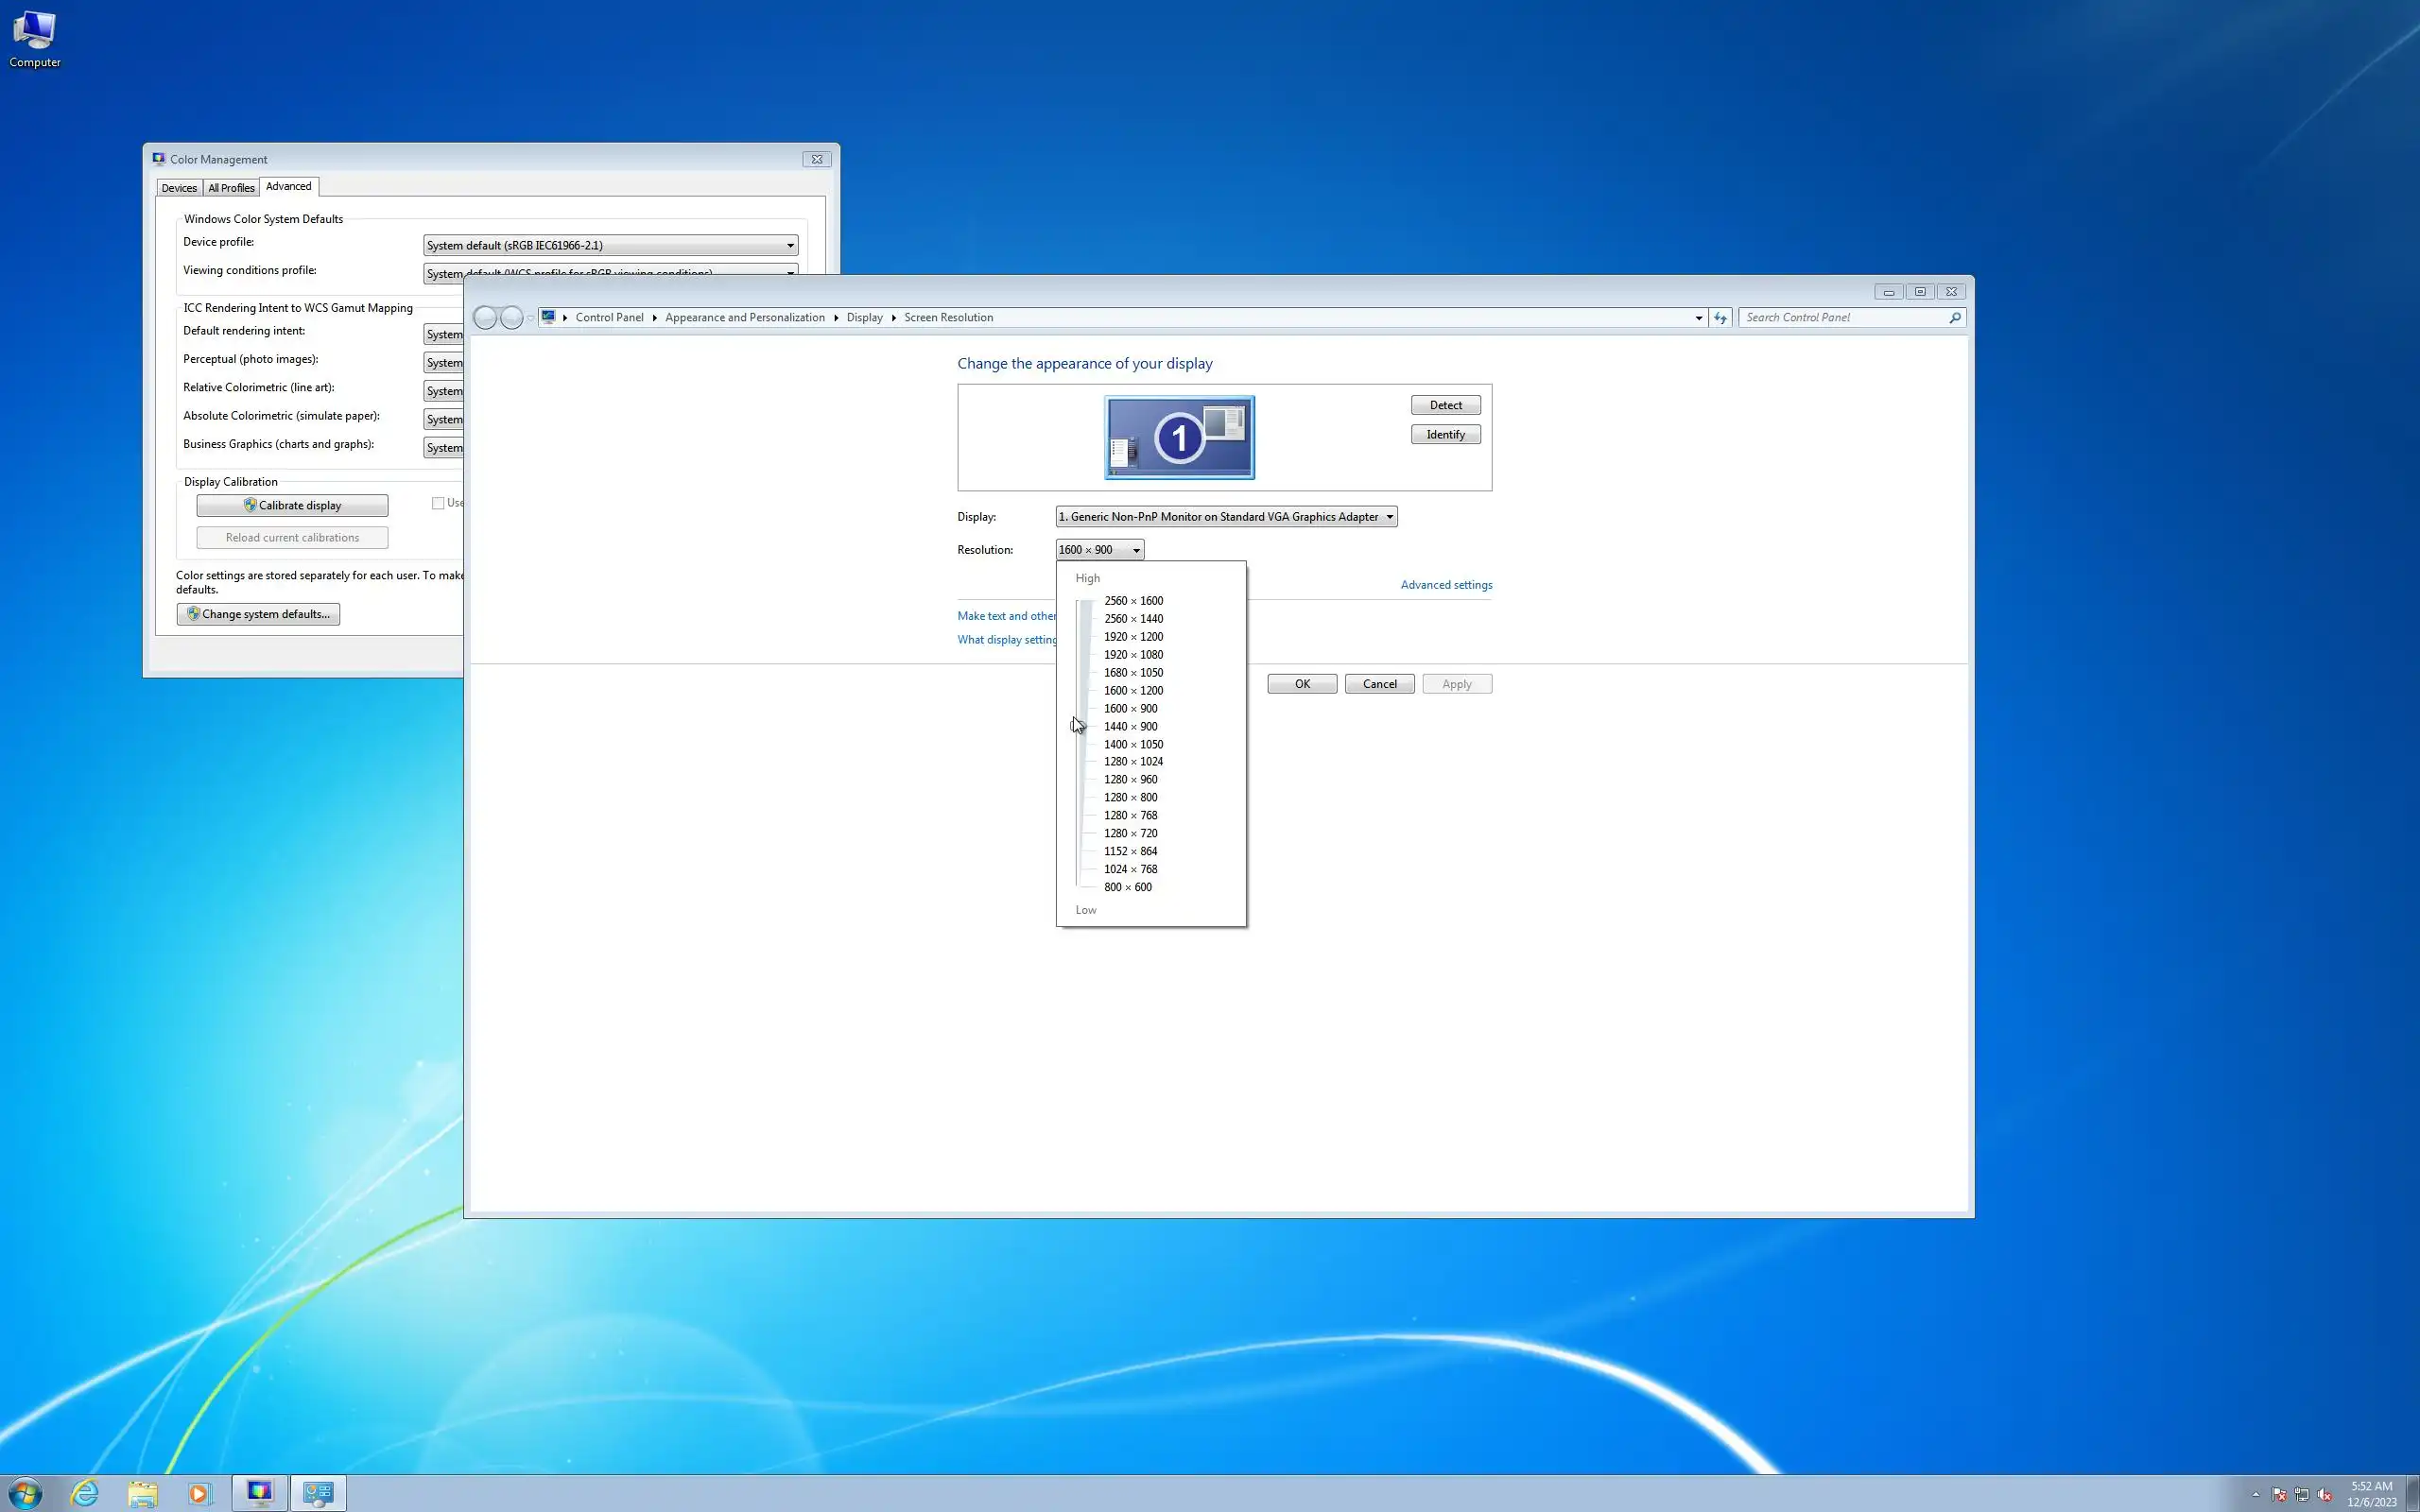Click the Search Control Panel field
Image resolution: width=2420 pixels, height=1512 pixels.
tap(1845, 318)
